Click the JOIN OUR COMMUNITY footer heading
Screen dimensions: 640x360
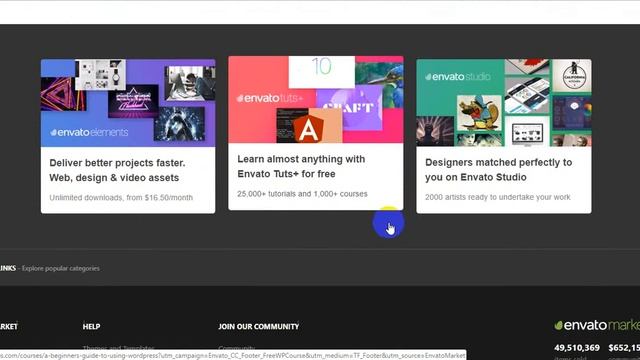(259, 327)
